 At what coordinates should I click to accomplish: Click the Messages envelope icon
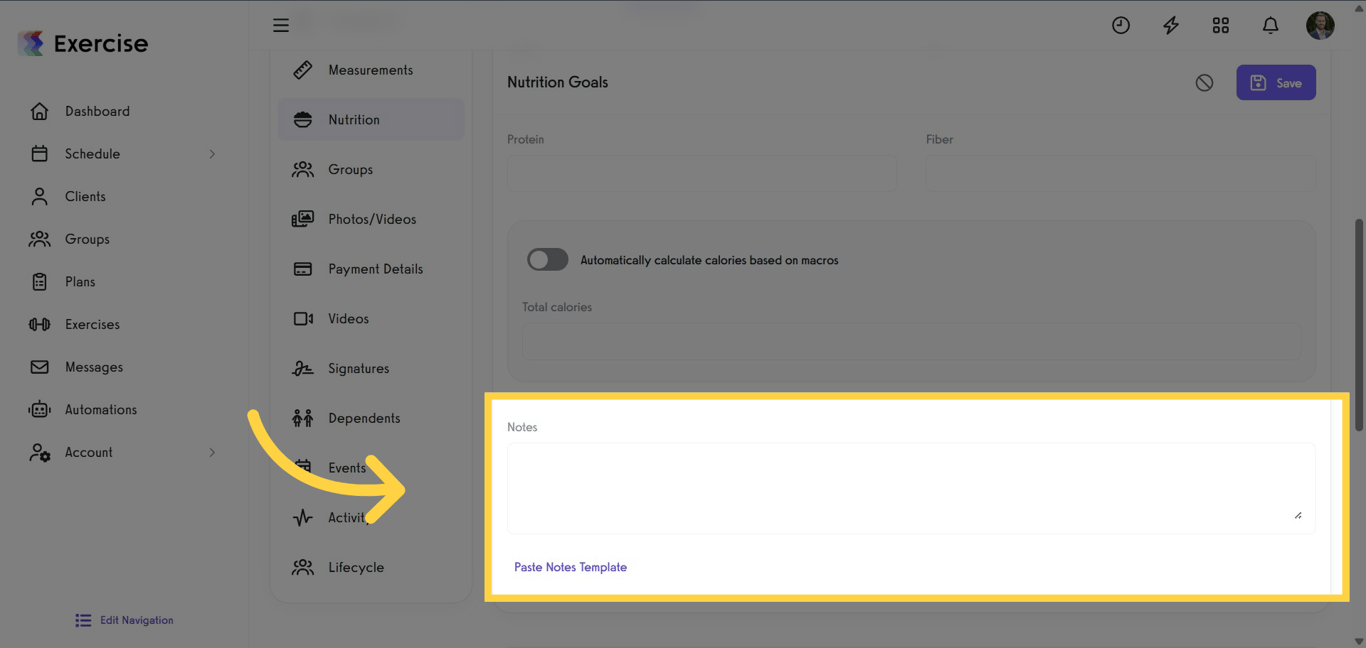(39, 367)
